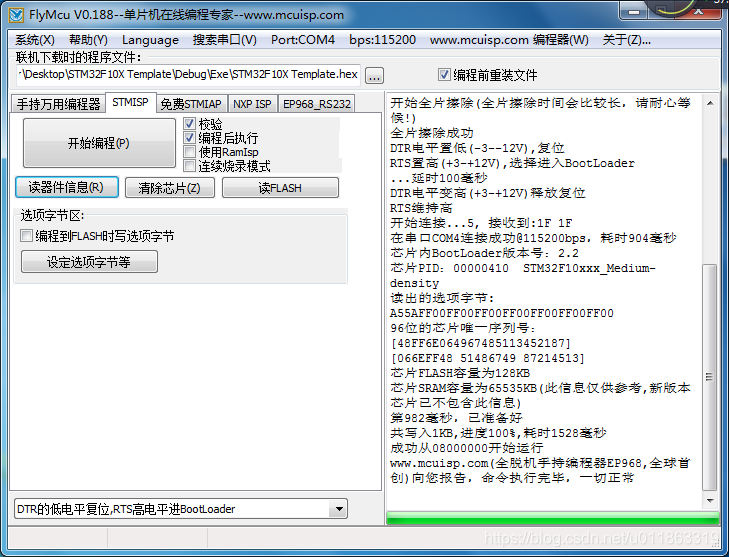The image size is (729, 557).
Task: Click the green progress bar
Action: coord(552,517)
